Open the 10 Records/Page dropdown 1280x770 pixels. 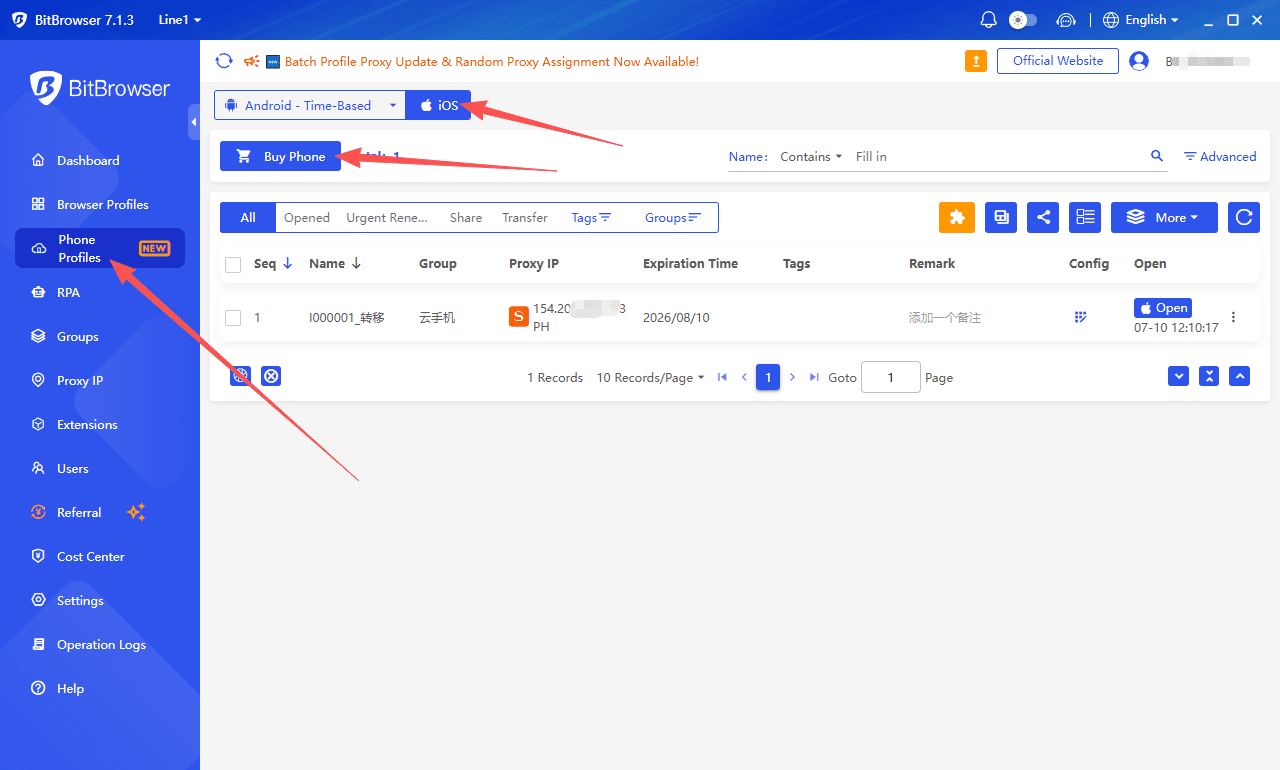pyautogui.click(x=651, y=378)
